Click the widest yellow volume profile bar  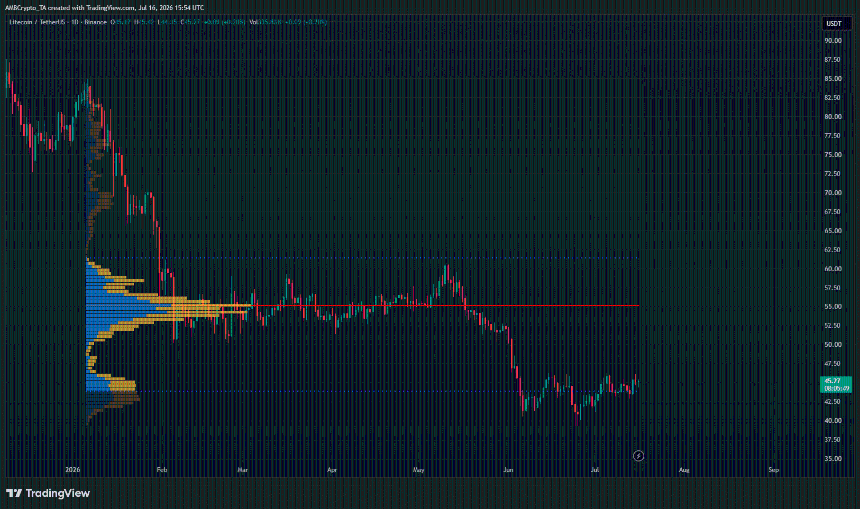tap(210, 306)
